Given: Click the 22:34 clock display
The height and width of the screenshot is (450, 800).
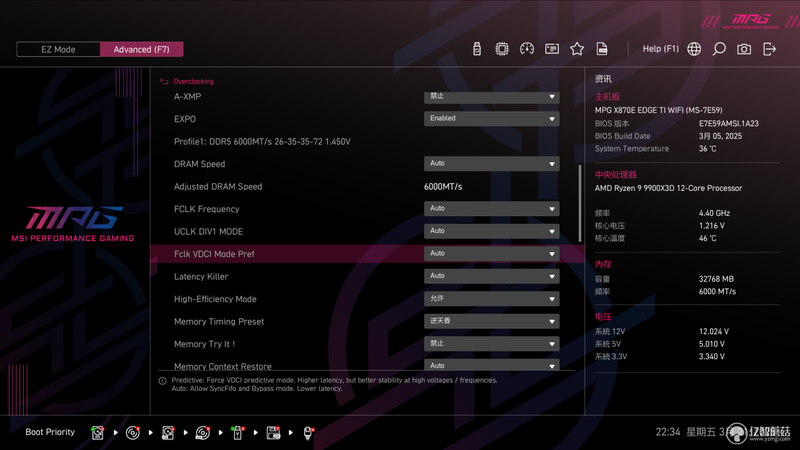Looking at the screenshot, I should (668, 432).
